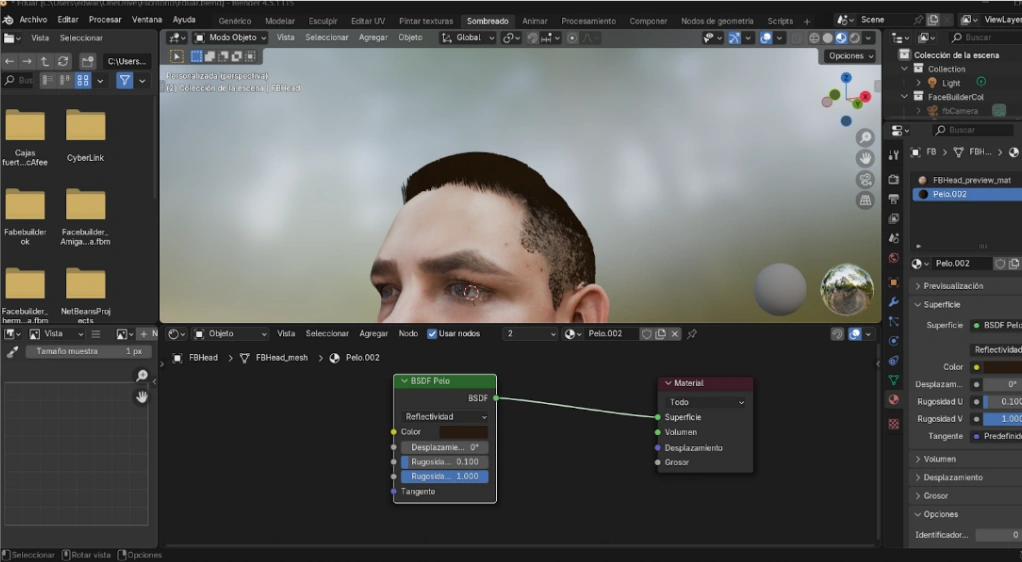Go back in file browser
The width and height of the screenshot is (1022, 562).
tap(10, 61)
